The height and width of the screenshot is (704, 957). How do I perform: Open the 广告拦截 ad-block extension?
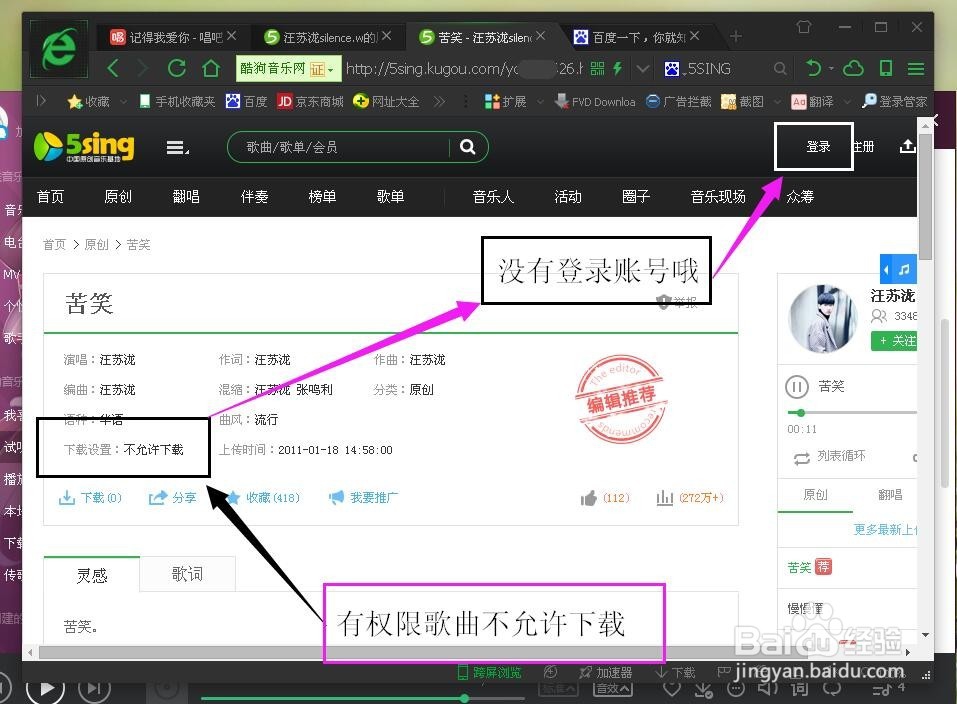click(679, 101)
